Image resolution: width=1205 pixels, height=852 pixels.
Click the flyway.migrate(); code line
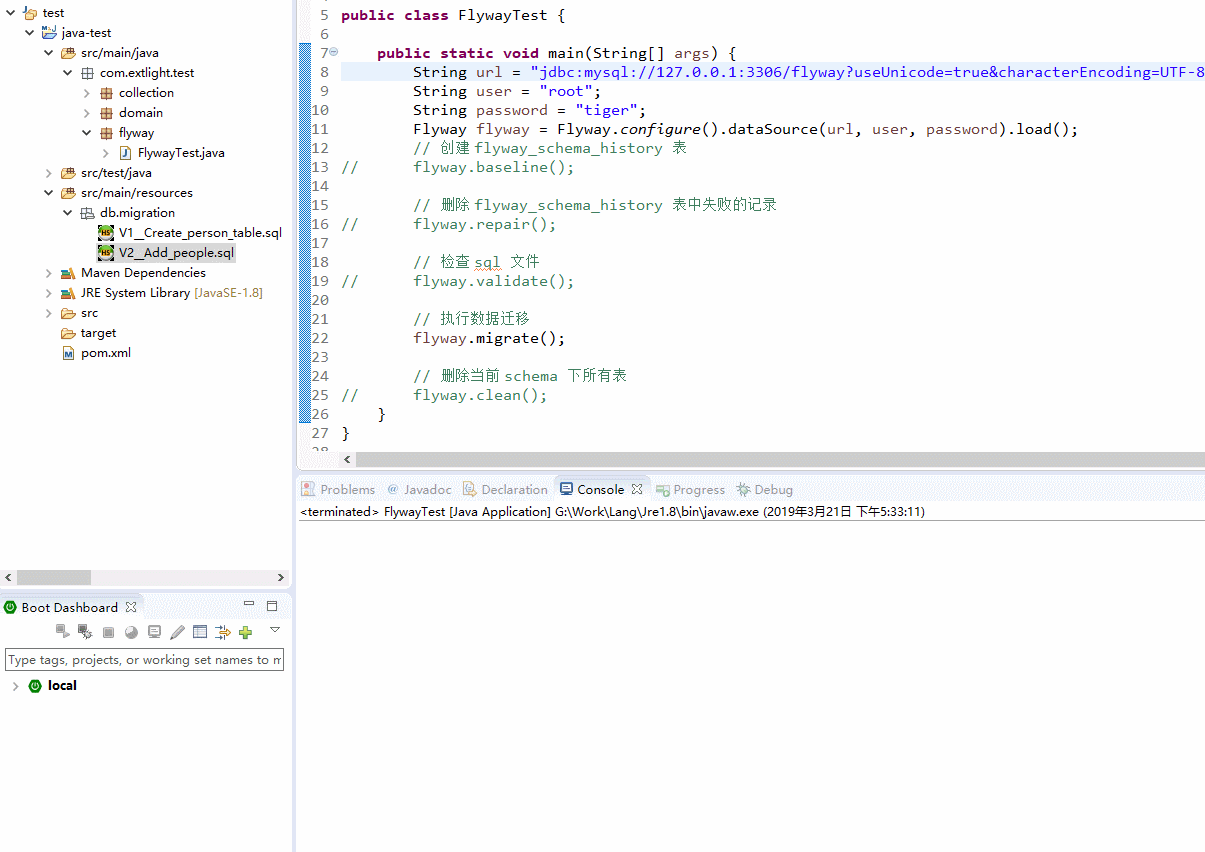coord(489,338)
